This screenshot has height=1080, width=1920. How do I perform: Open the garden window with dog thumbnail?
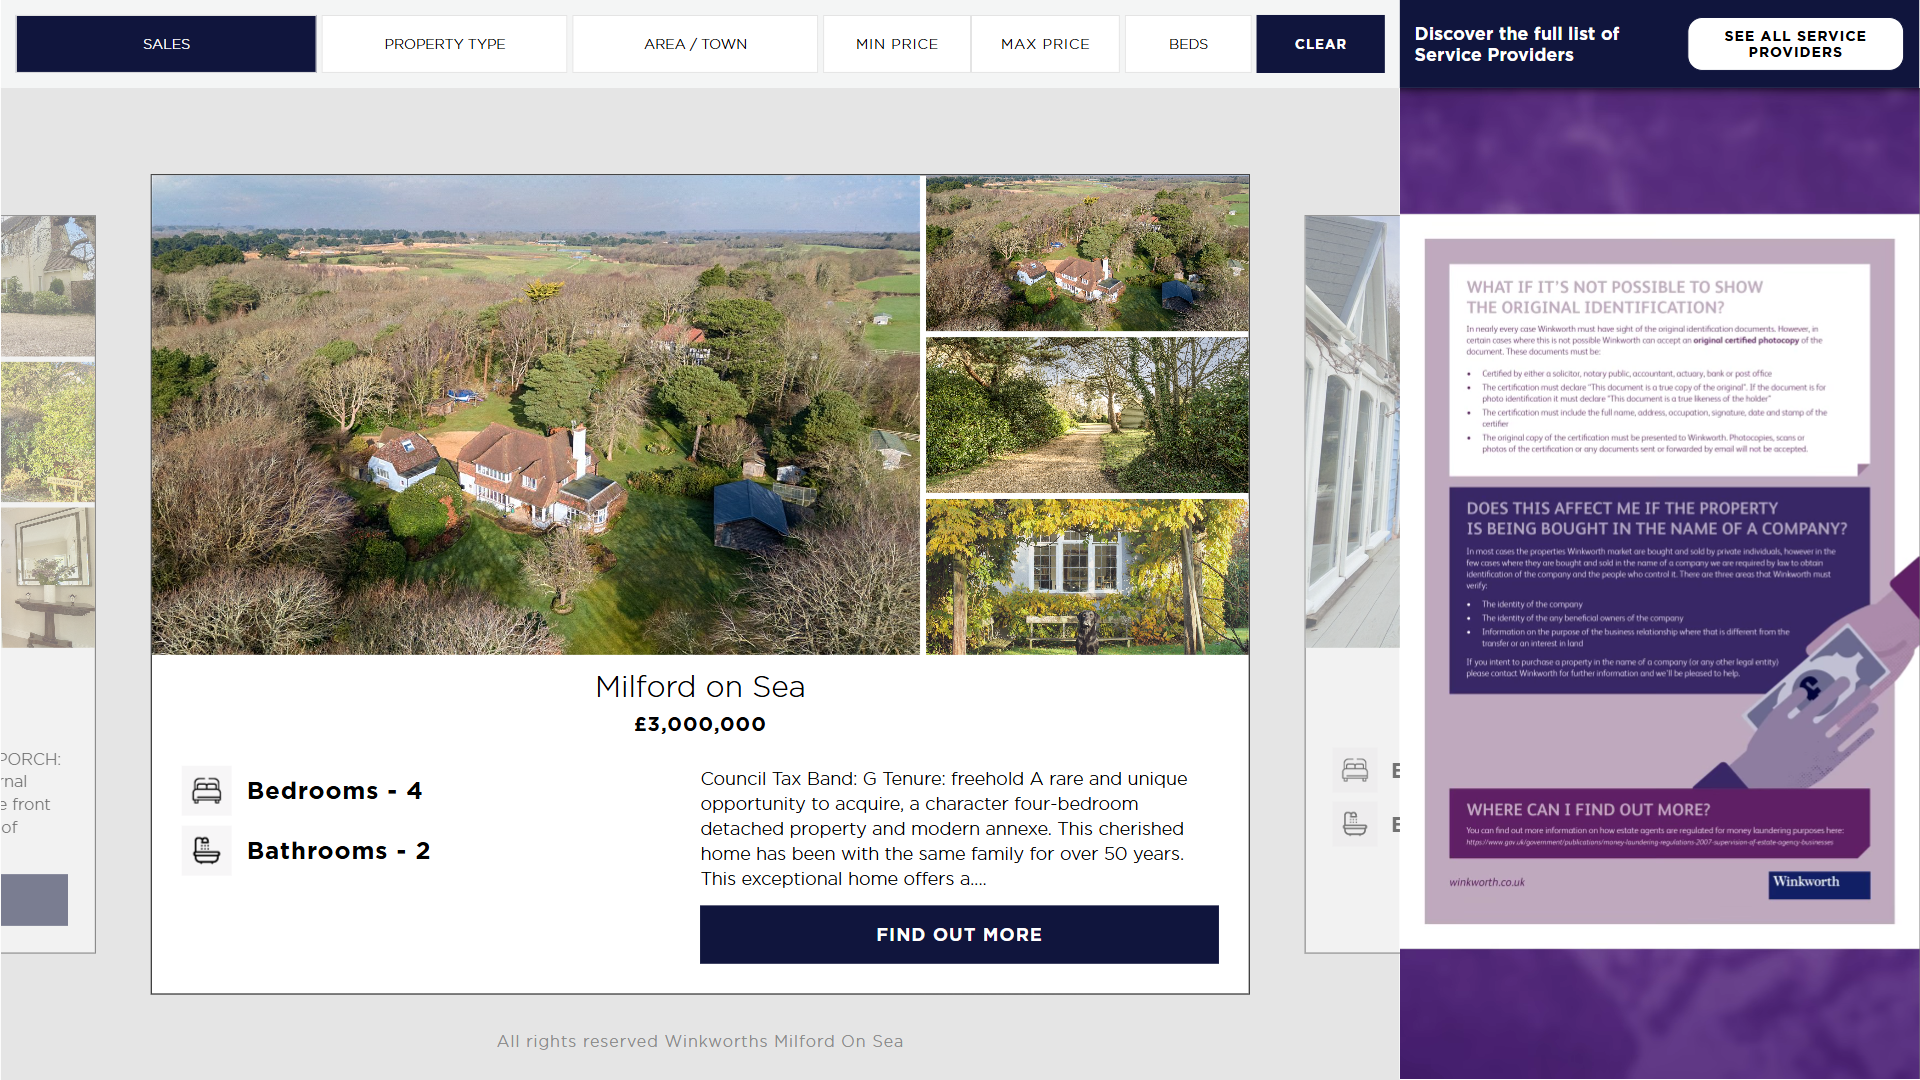click(x=1087, y=577)
